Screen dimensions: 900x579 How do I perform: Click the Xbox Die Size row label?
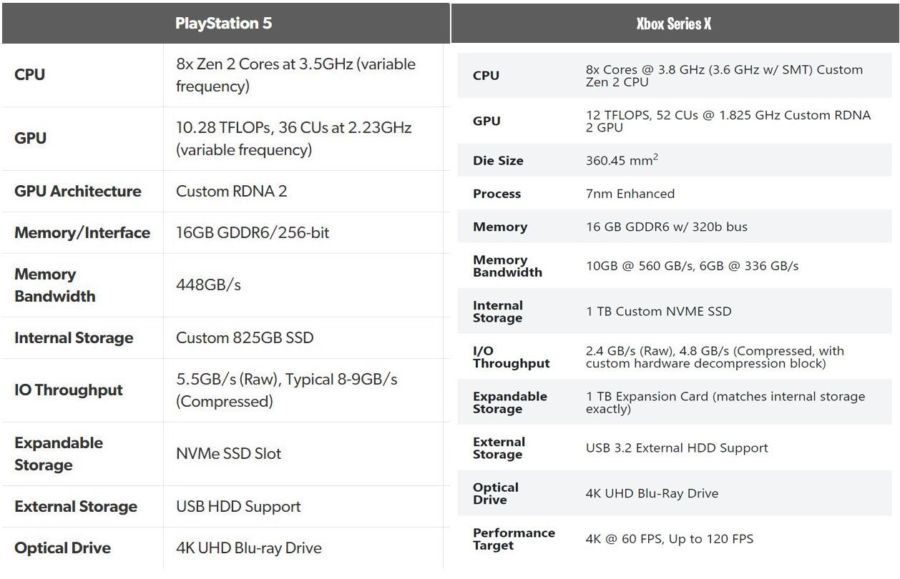click(498, 161)
